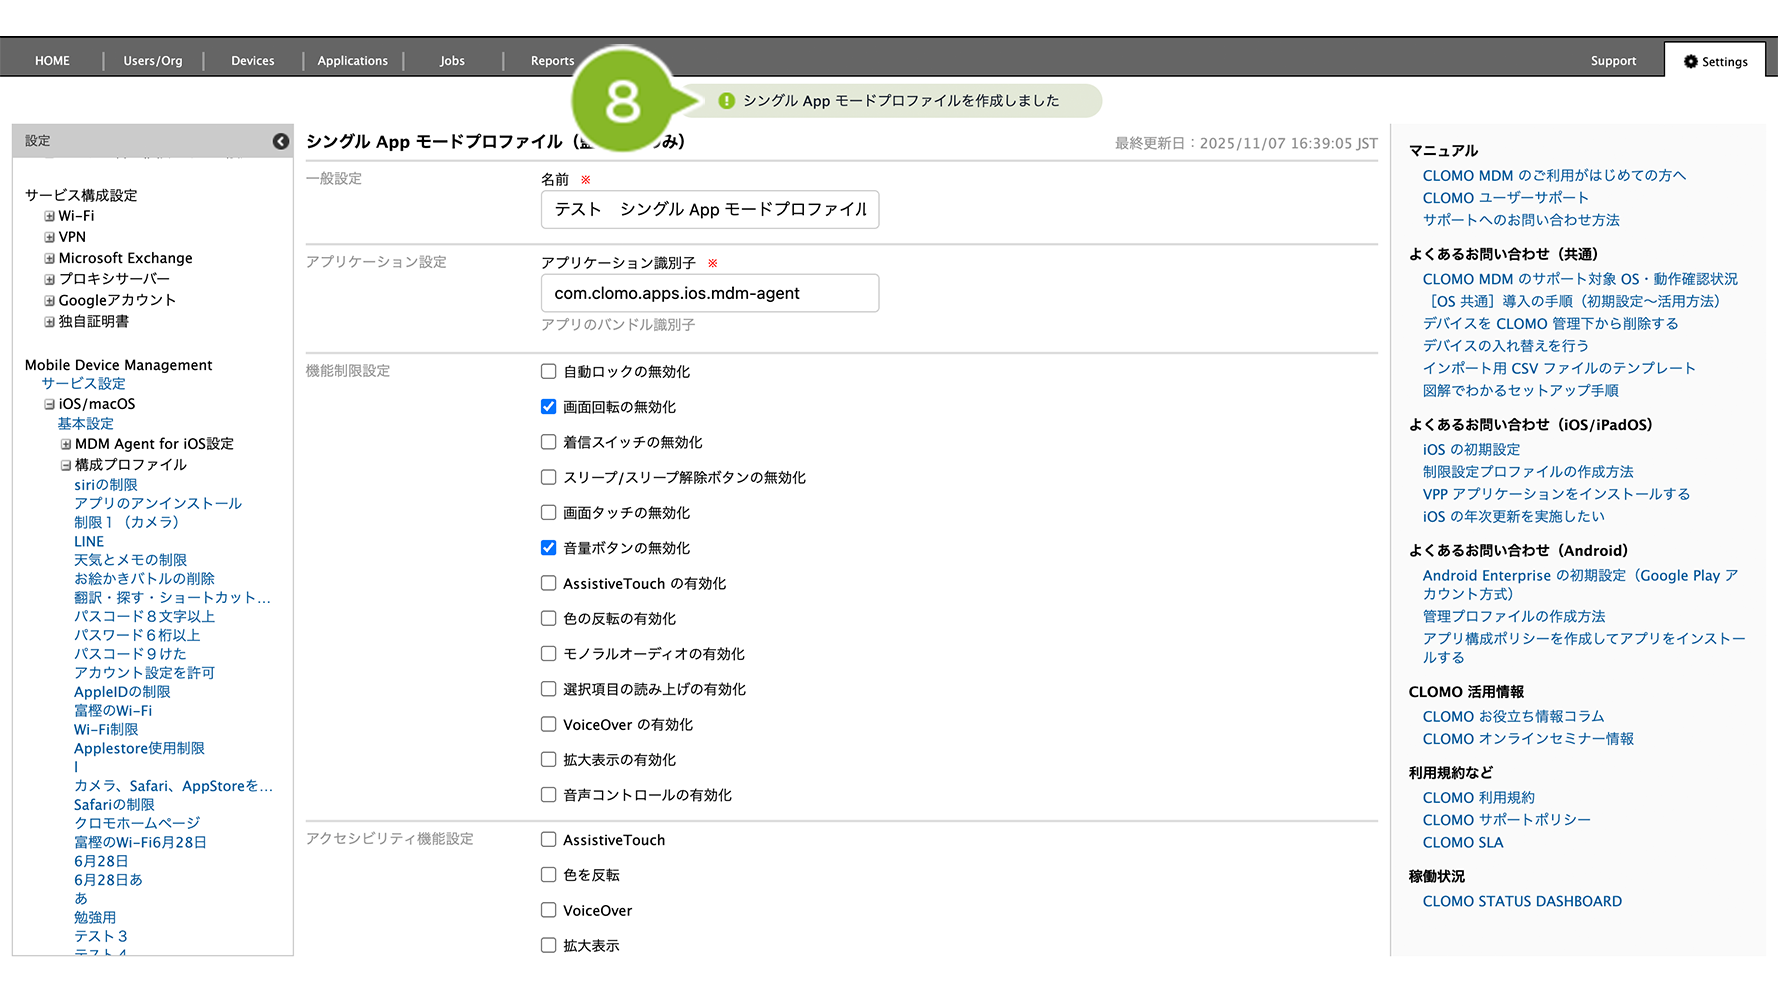Click the green success notification icon
Image resolution: width=1778 pixels, height=1000 pixels.
click(x=727, y=101)
